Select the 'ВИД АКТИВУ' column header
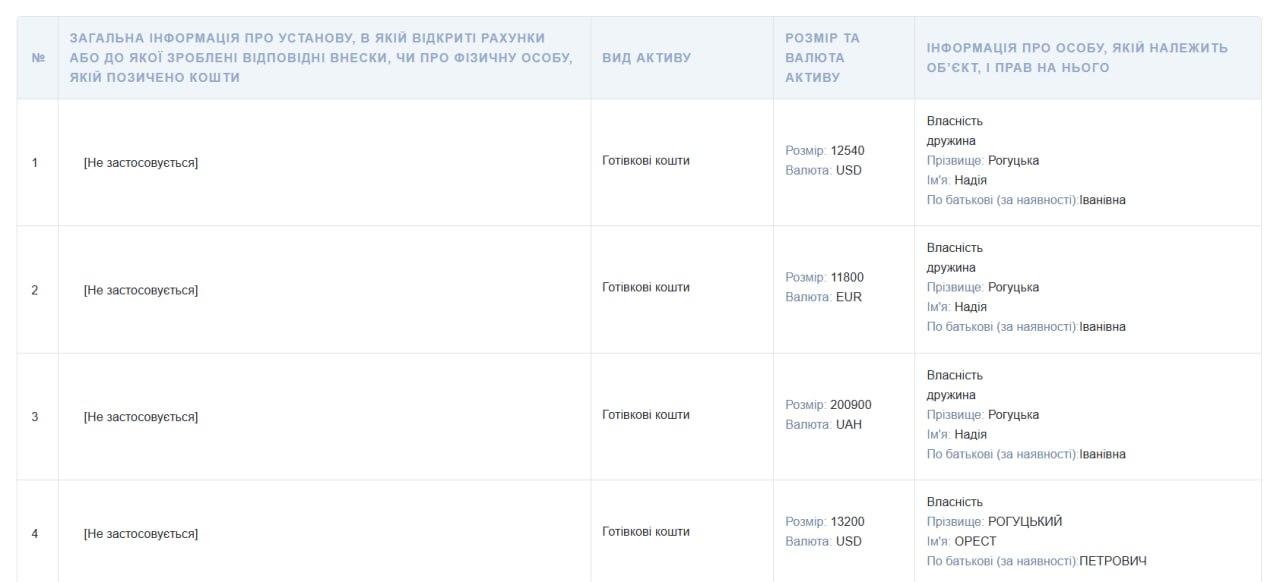The height and width of the screenshot is (582, 1280). pos(647,58)
